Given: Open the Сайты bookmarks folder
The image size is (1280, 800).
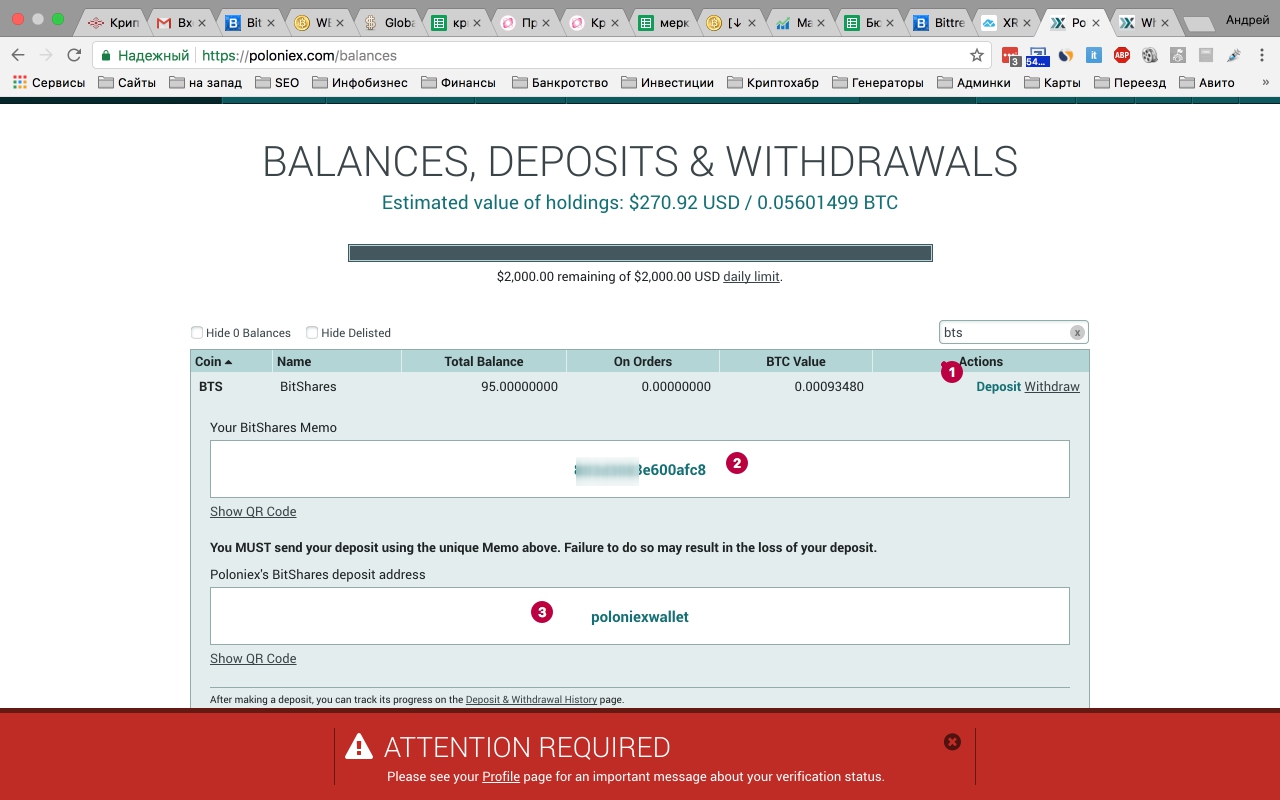Looking at the screenshot, I should click(127, 83).
